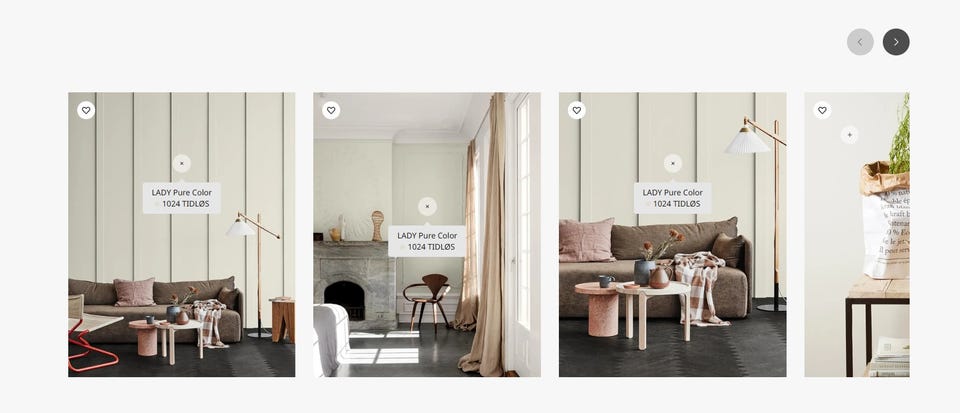
Task: Advance to next carousel slide
Action: 896,42
